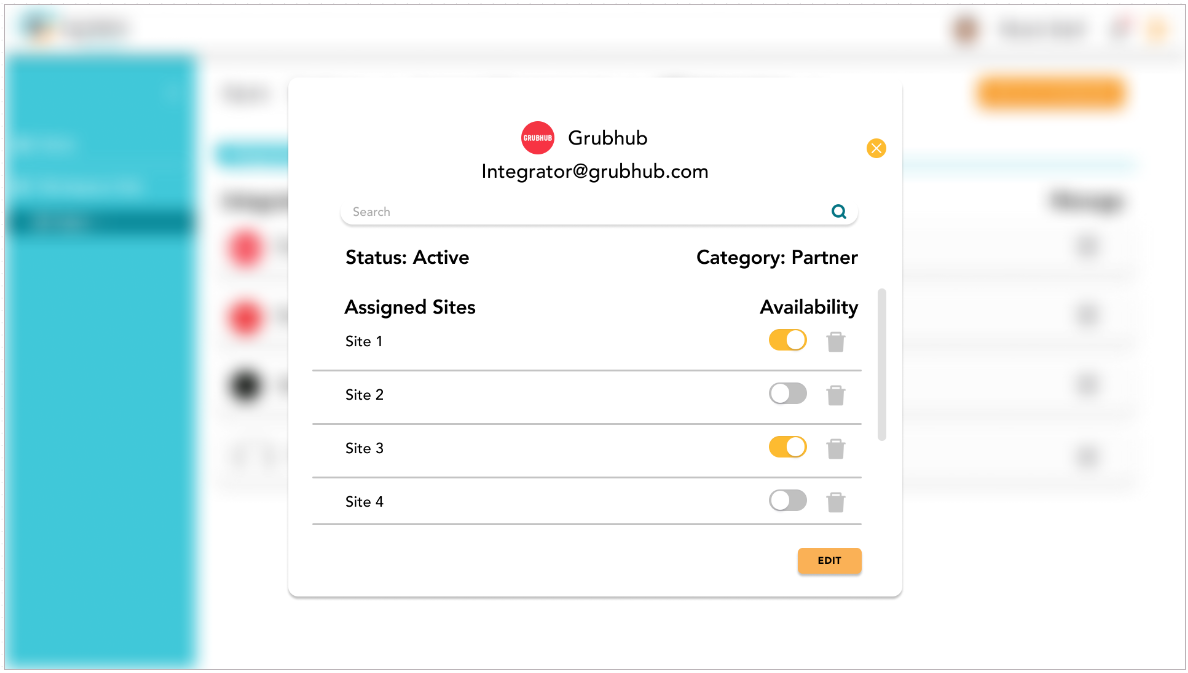Close the Grubhub details dialog
Screen dimensions: 1188x673
pyautogui.click(x=876, y=149)
